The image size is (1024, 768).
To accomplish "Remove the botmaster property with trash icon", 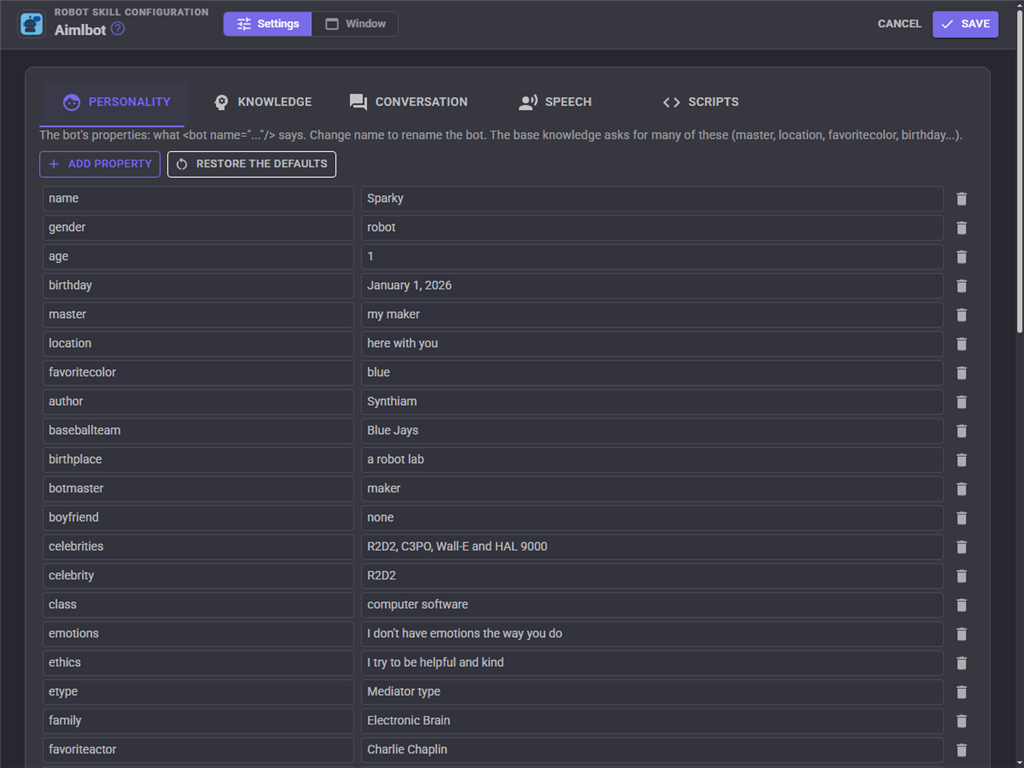I will click(x=961, y=489).
